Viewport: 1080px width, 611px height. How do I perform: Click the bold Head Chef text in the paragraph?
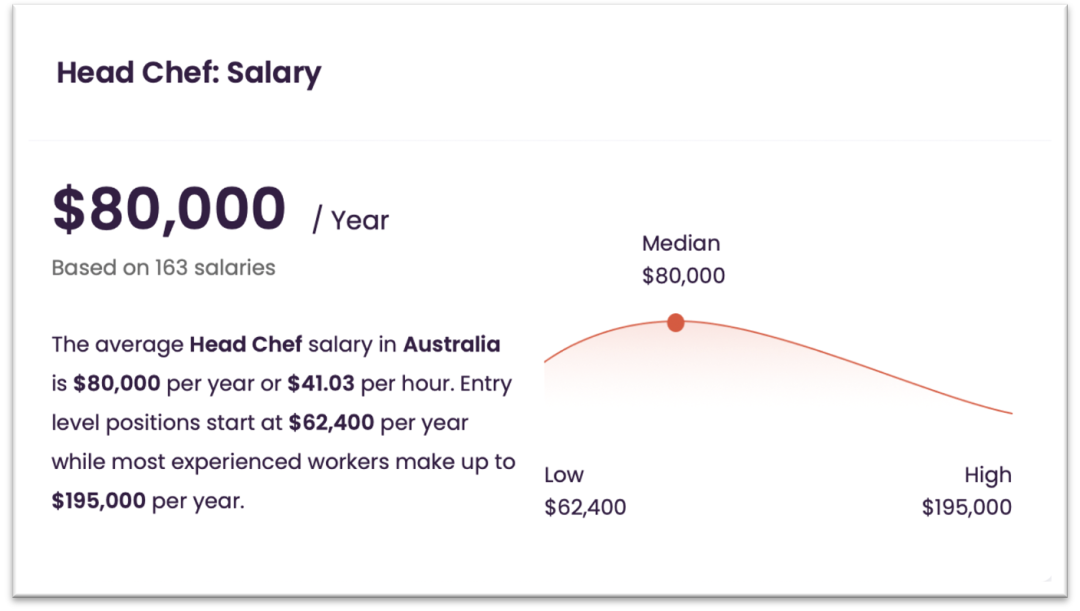point(246,344)
